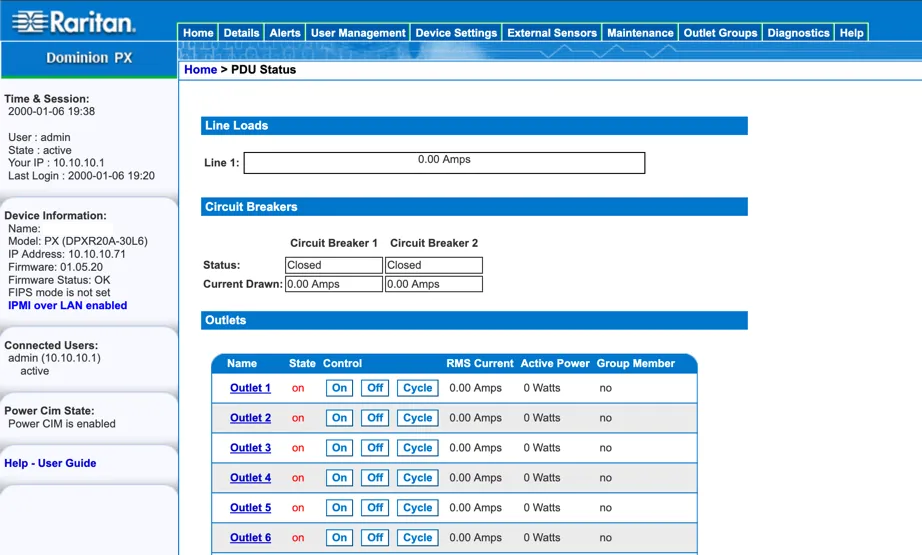
Task: Click 'IP Address: 10.10.10.71' text
Action: [66, 254]
